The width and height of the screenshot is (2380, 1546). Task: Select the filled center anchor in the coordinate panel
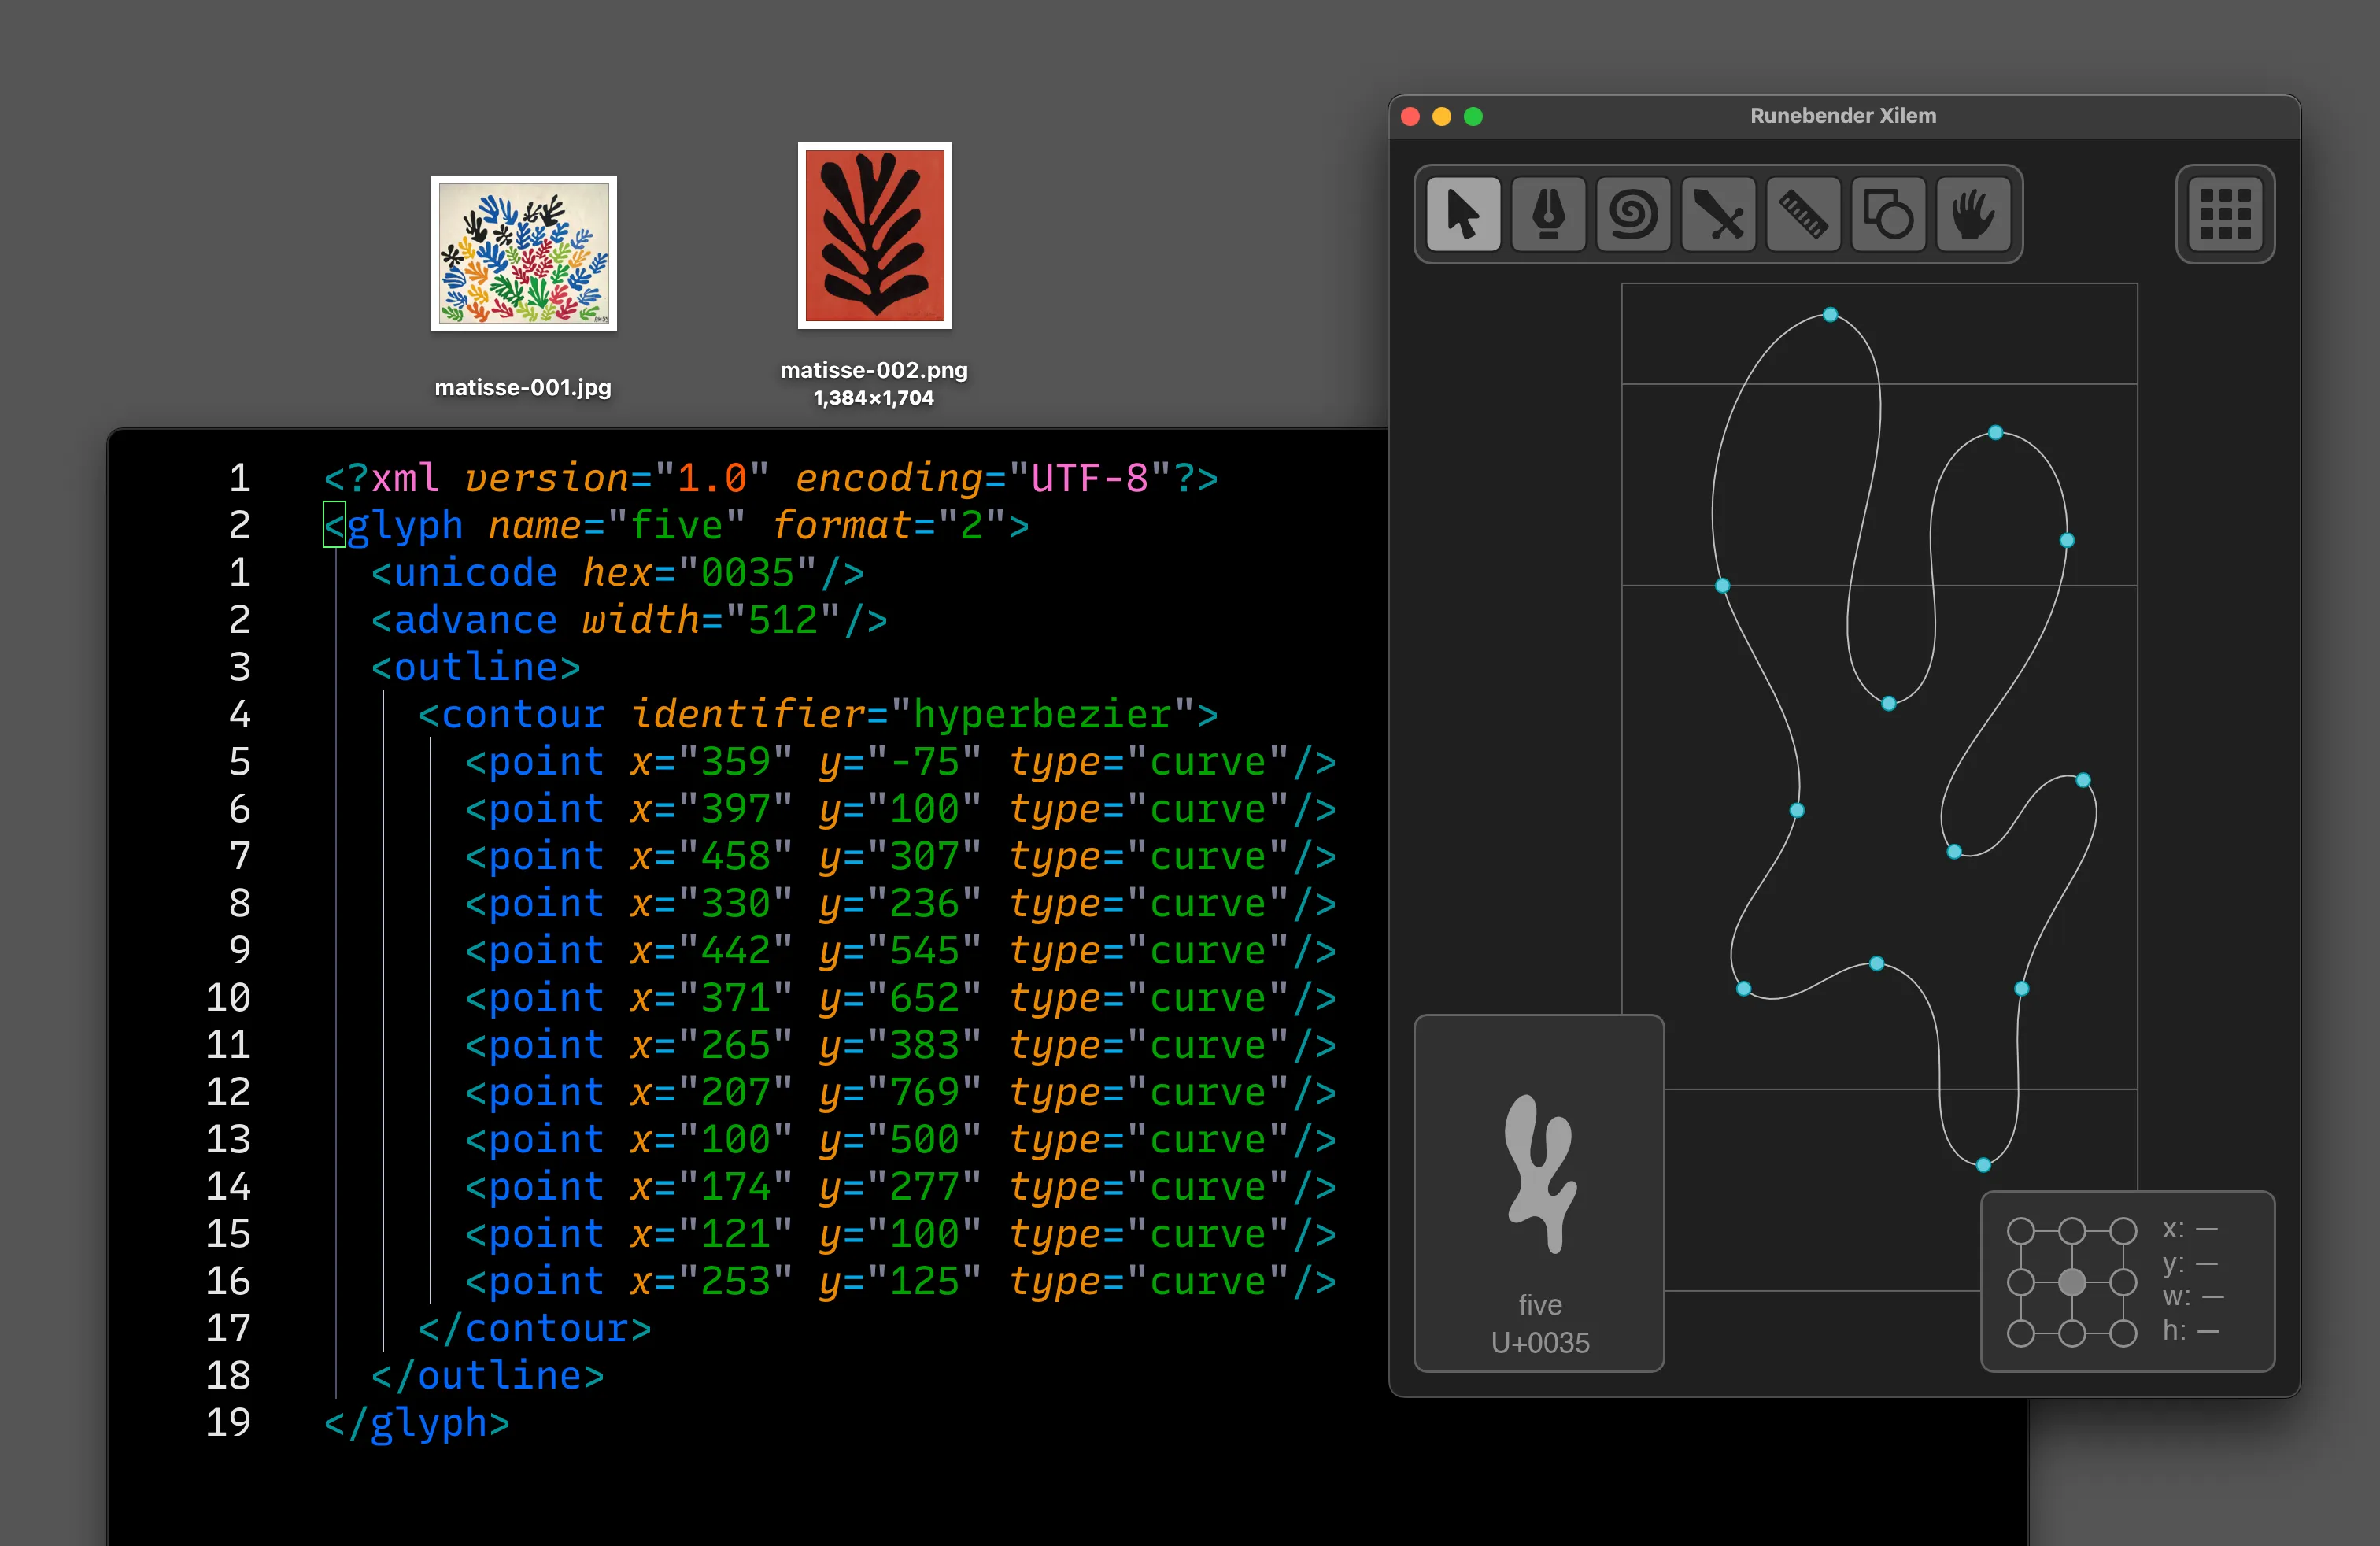2072,1282
